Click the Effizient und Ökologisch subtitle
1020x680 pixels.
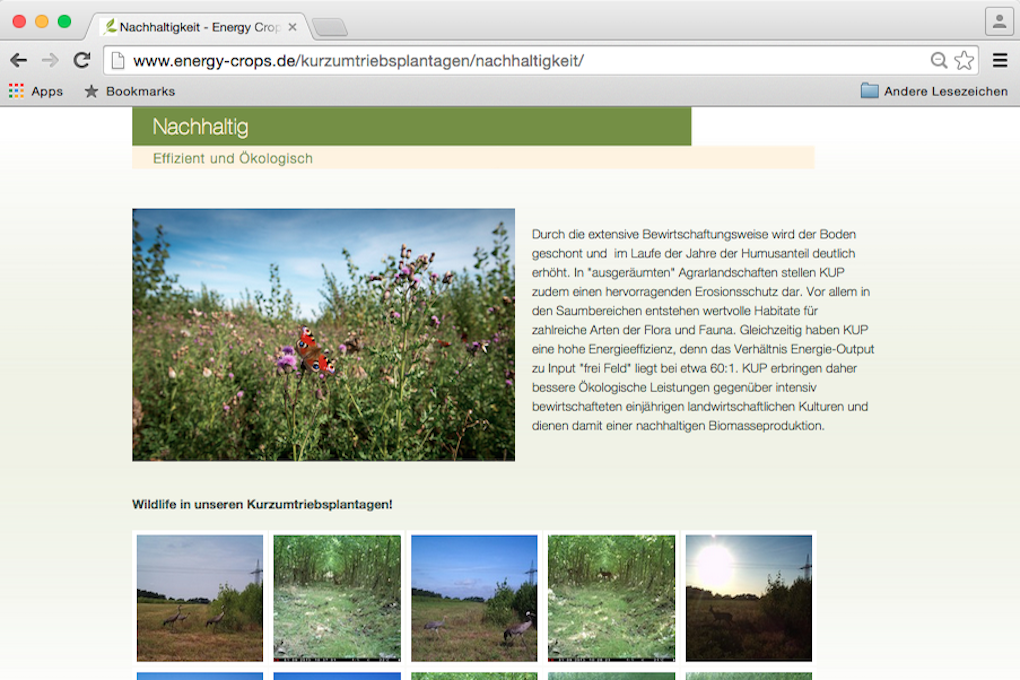(233, 158)
